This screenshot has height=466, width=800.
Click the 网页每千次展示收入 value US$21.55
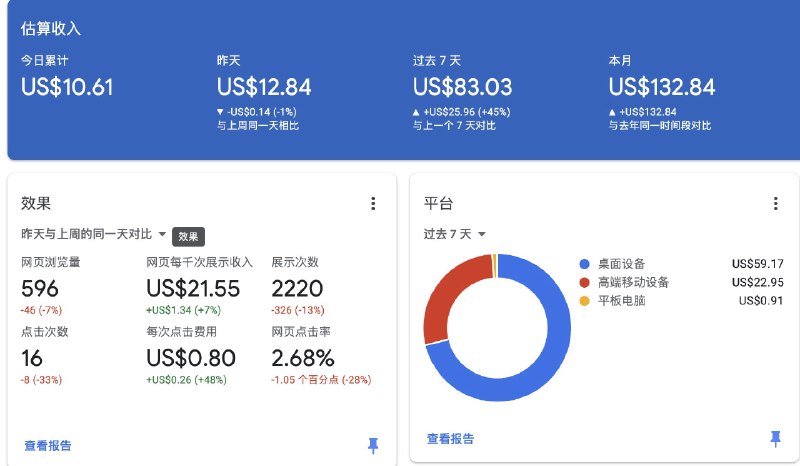coord(193,289)
